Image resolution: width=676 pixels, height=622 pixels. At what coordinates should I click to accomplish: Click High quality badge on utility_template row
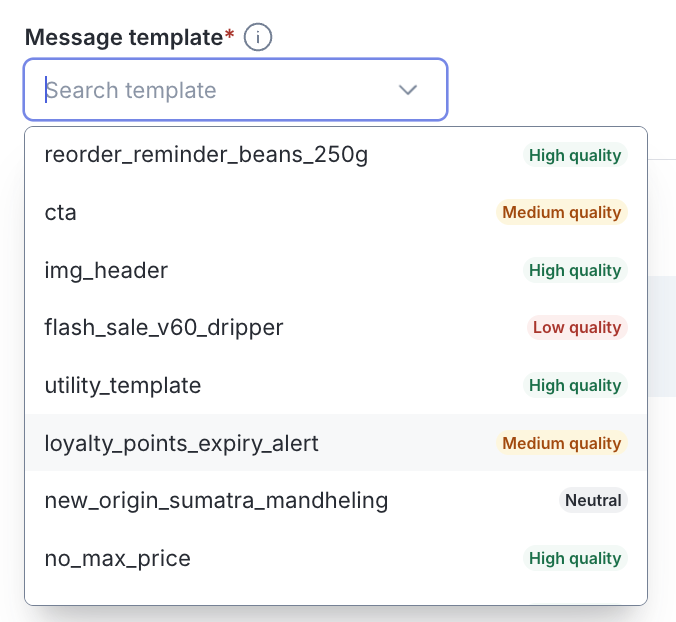[x=575, y=385]
